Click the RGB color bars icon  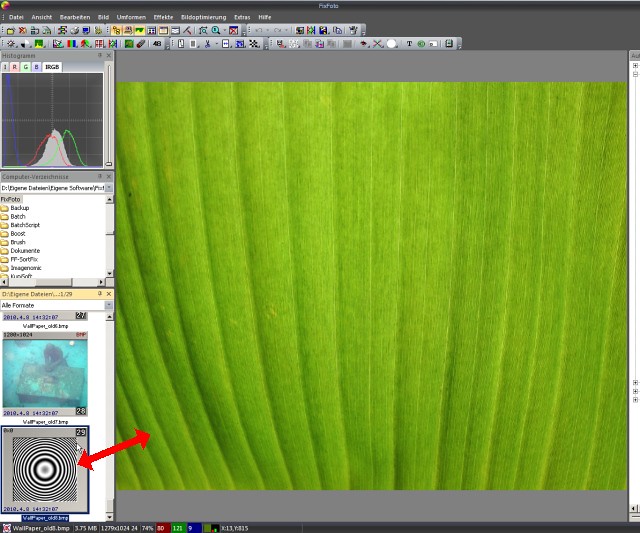tap(72, 44)
